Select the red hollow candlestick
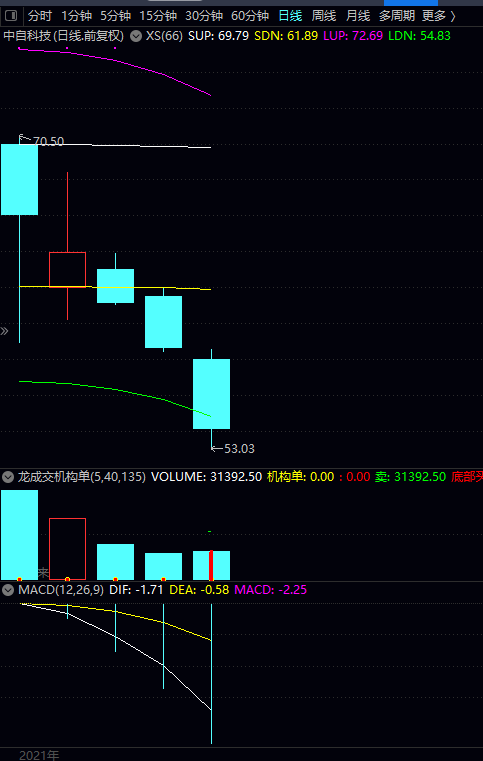Image resolution: width=483 pixels, height=761 pixels. click(67, 269)
